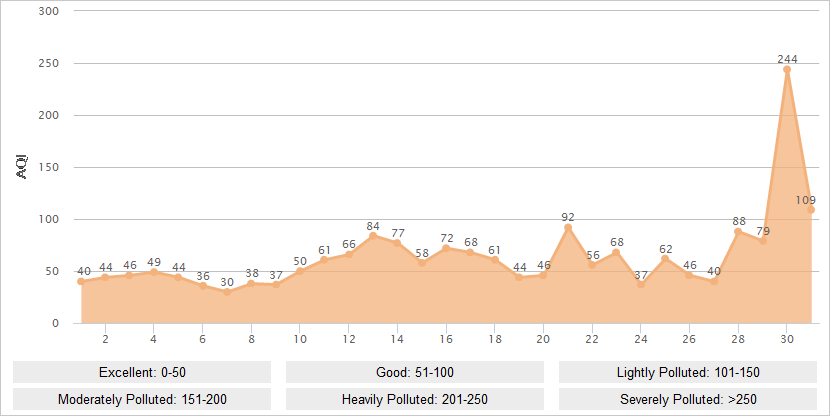Click x-axis day label 26
Image resolution: width=830 pixels, height=416 pixels.
point(689,339)
